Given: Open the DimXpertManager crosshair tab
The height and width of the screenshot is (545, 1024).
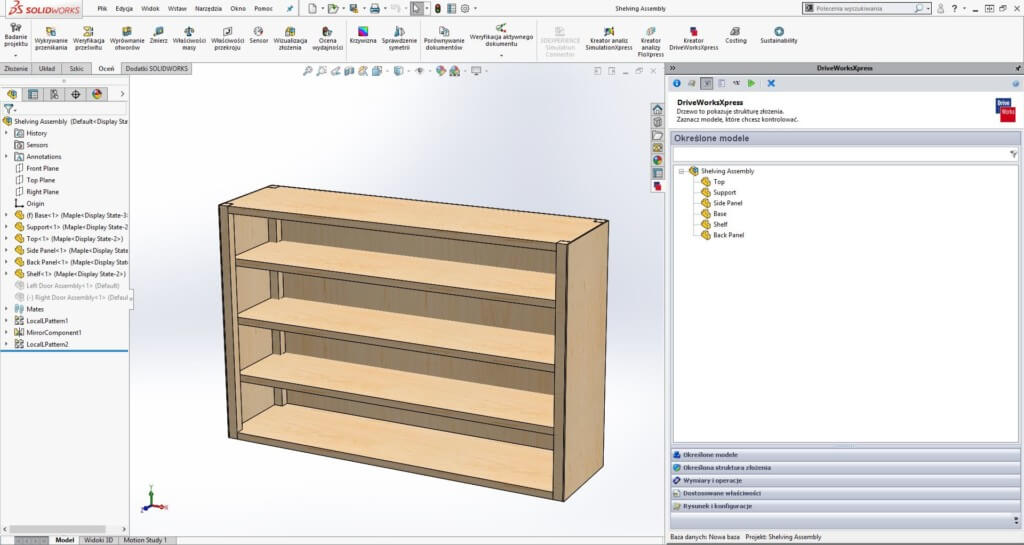Looking at the screenshot, I should (76, 94).
